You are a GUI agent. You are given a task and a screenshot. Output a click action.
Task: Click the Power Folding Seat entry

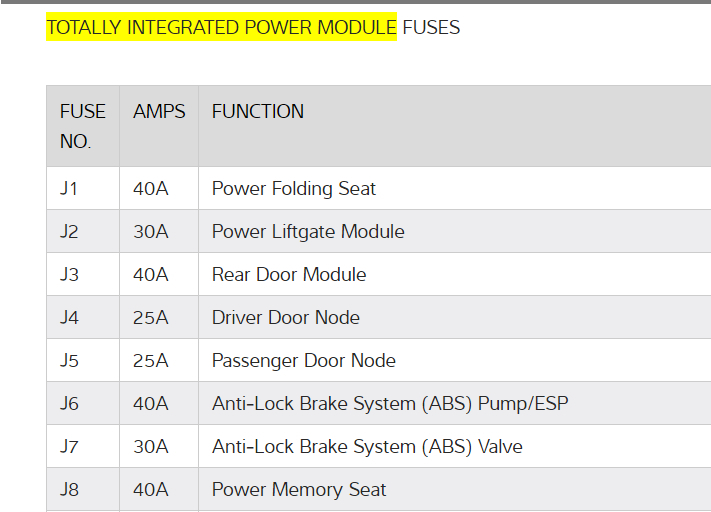(294, 188)
